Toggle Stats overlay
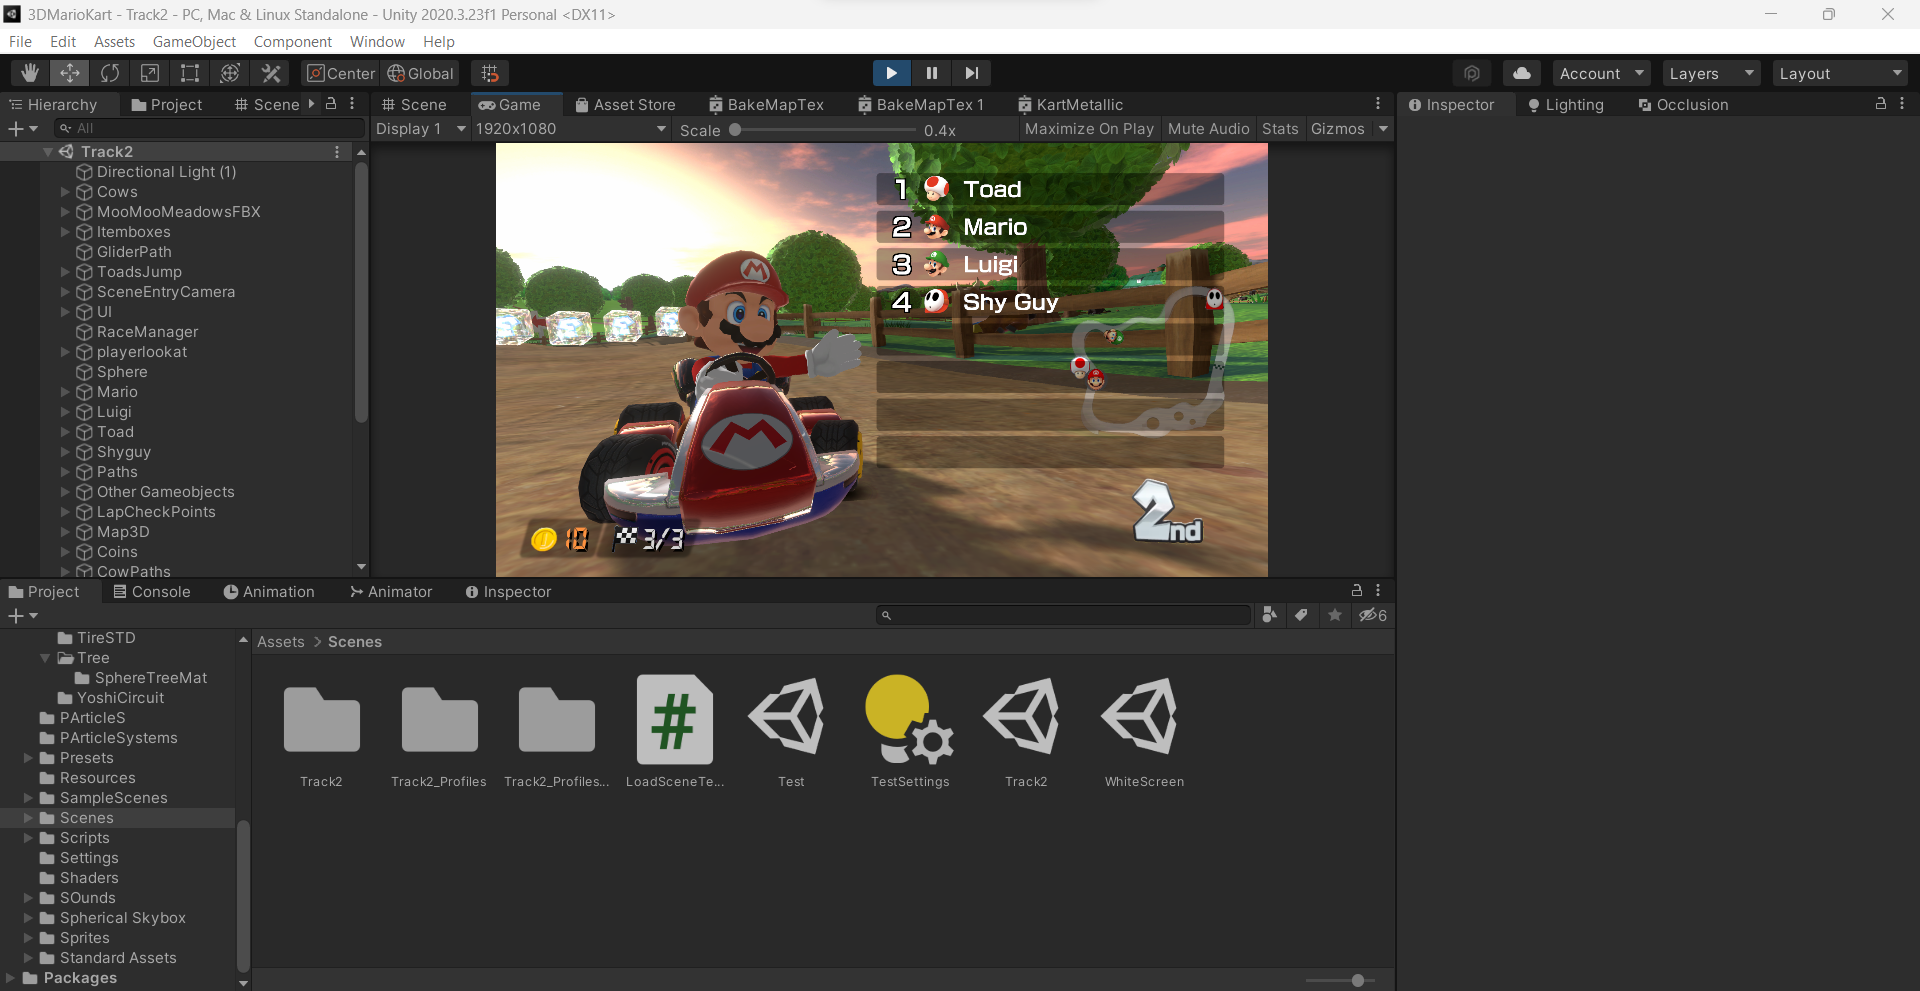 click(x=1280, y=129)
